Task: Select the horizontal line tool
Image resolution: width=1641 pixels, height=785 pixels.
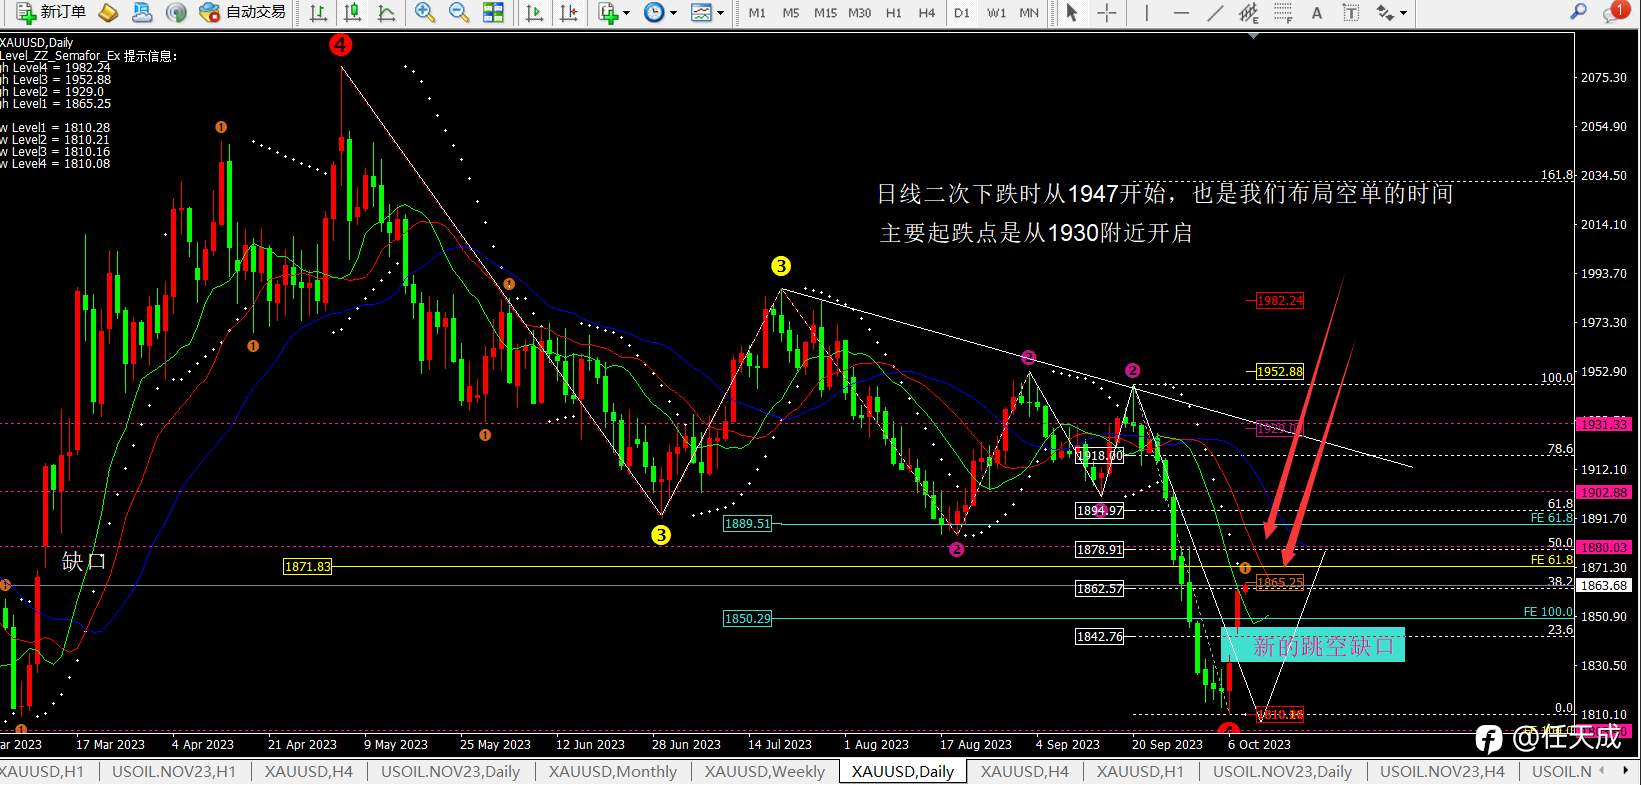Action: (x=1181, y=12)
